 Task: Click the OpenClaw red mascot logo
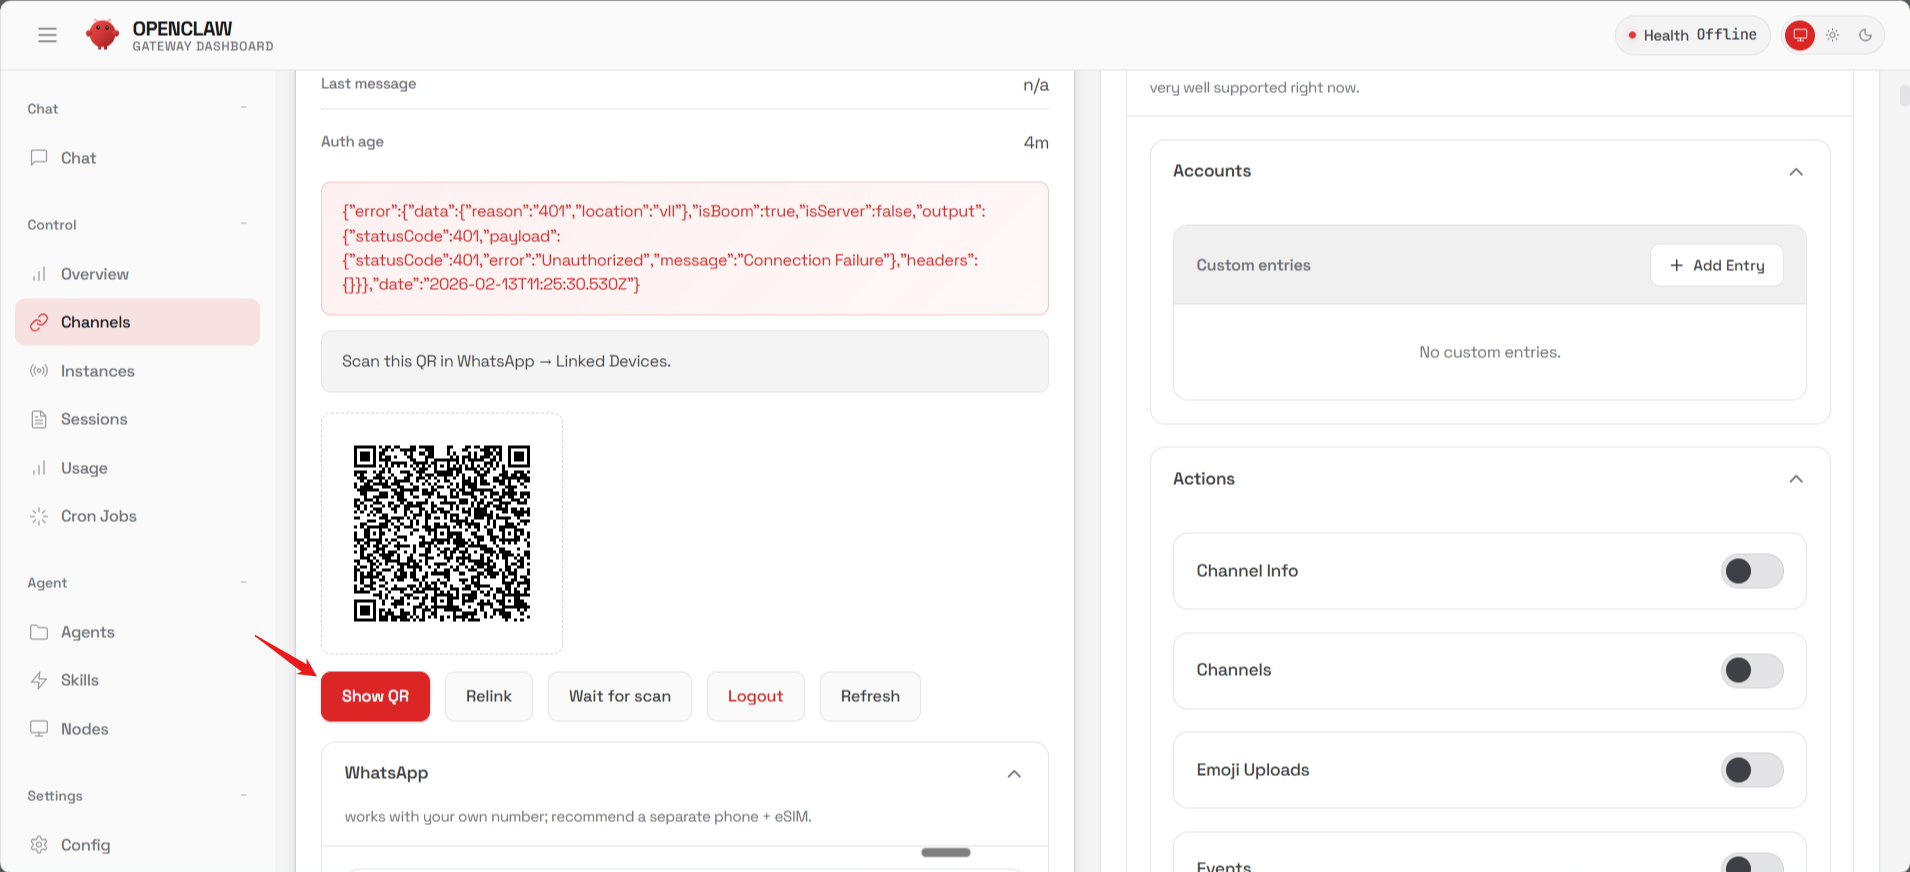click(x=103, y=35)
